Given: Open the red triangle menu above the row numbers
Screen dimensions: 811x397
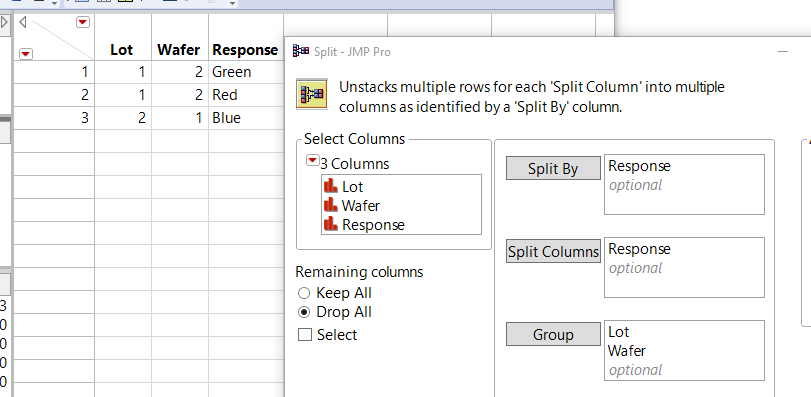Looking at the screenshot, I should click(x=26, y=54).
